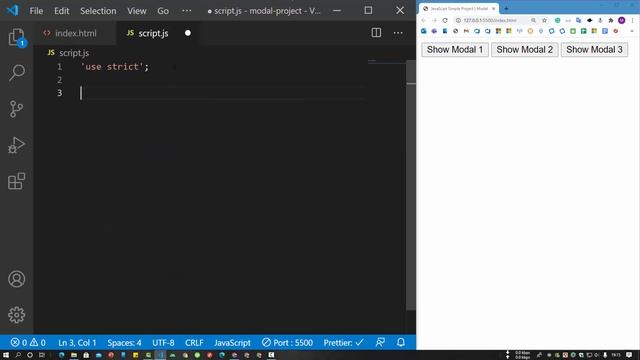Click the VS Code logo icon
This screenshot has height=360, width=640.
click(x=13, y=10)
